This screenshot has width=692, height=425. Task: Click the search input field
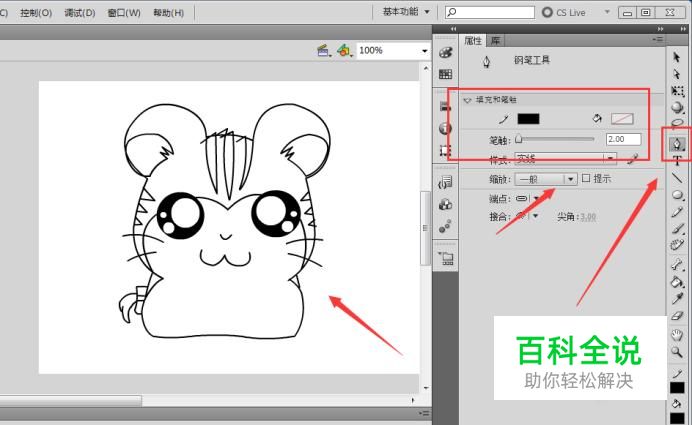tap(490, 12)
